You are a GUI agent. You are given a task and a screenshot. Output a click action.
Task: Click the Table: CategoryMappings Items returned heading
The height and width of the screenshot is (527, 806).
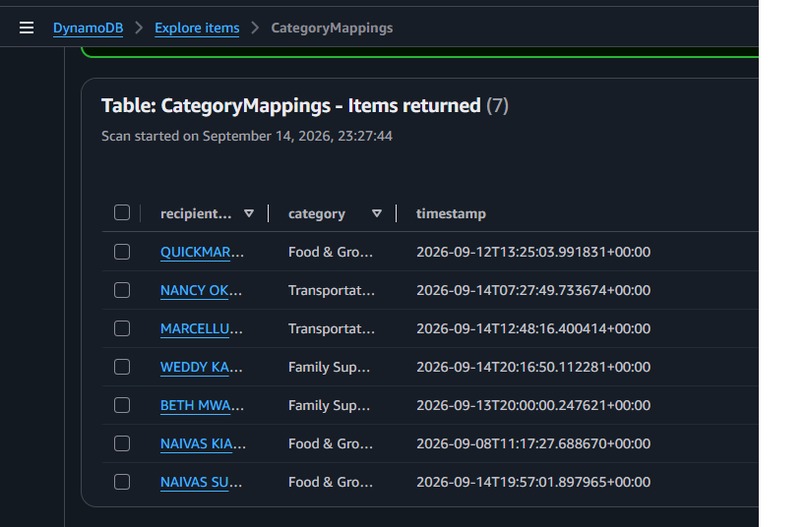point(305,105)
